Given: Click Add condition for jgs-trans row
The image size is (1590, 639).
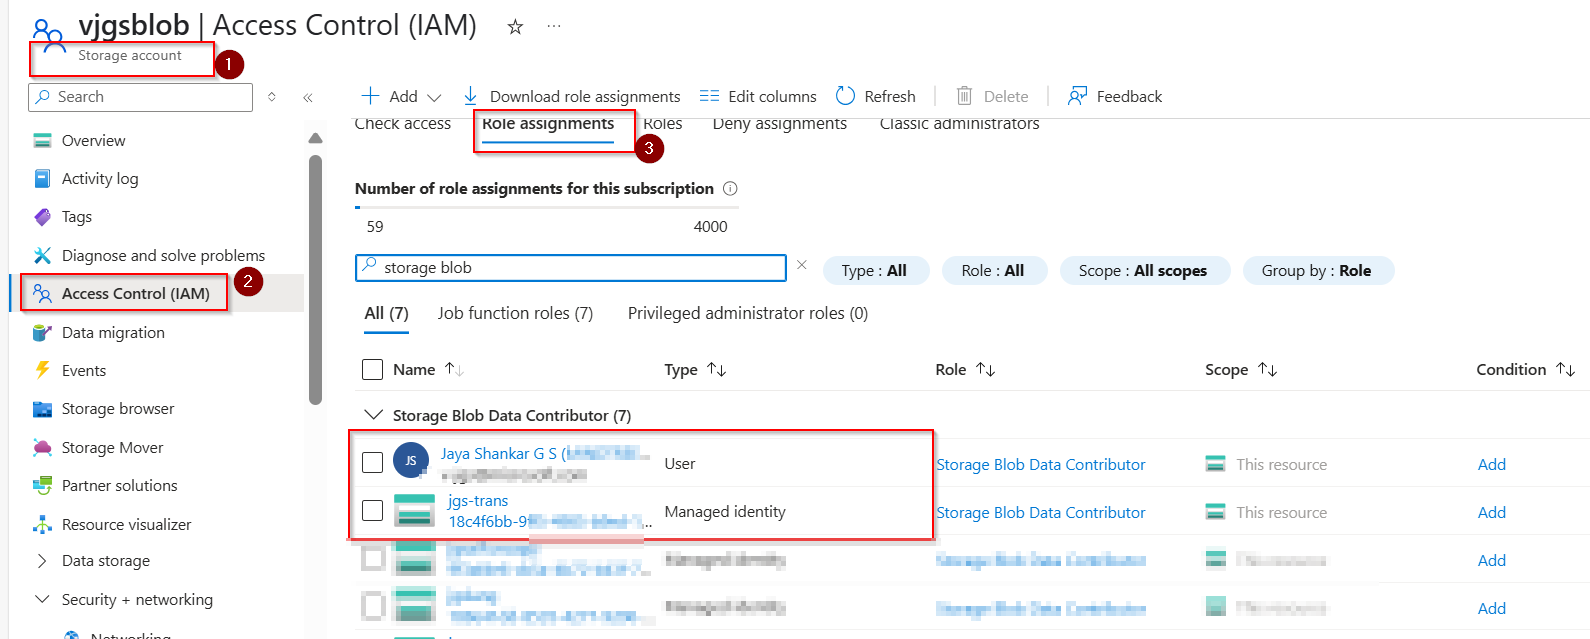Looking at the screenshot, I should [x=1492, y=513].
